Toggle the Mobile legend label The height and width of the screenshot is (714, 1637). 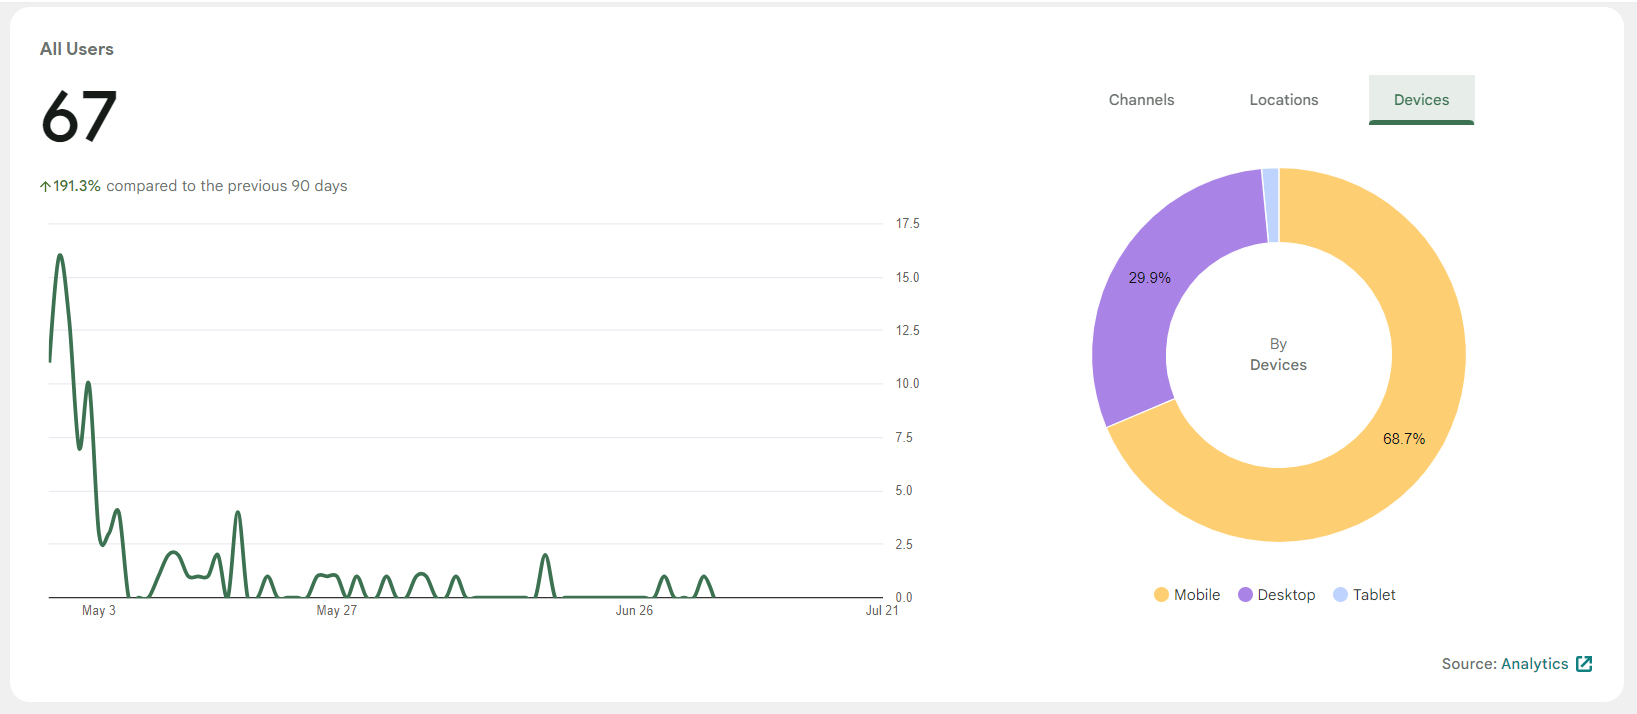(1197, 595)
